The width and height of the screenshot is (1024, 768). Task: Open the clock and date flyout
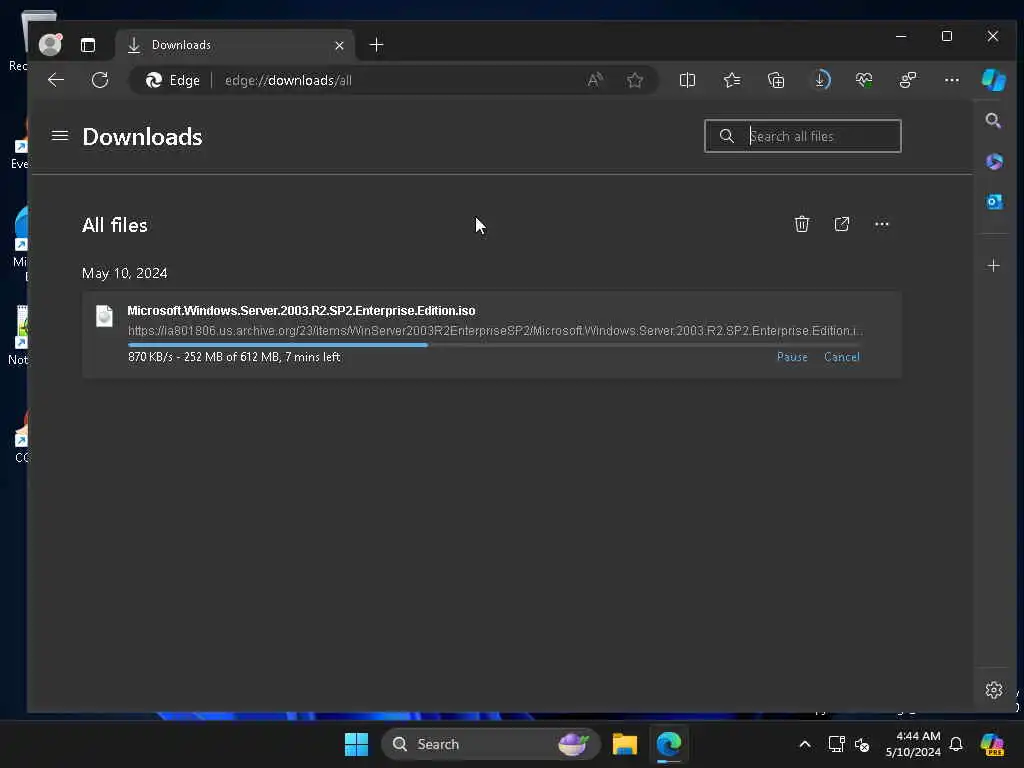point(912,744)
